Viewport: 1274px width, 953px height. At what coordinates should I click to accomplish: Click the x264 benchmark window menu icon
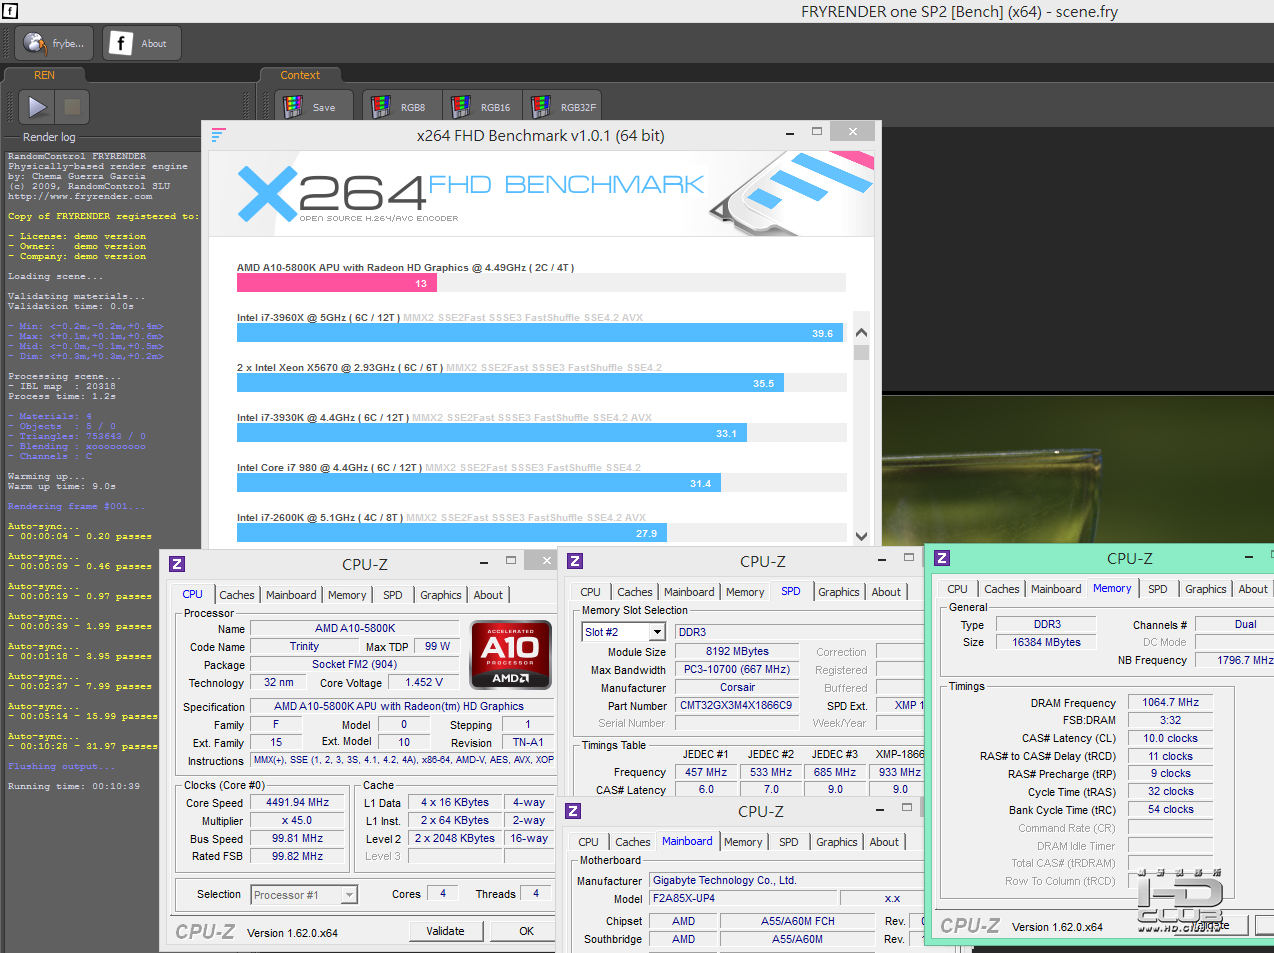click(x=219, y=134)
